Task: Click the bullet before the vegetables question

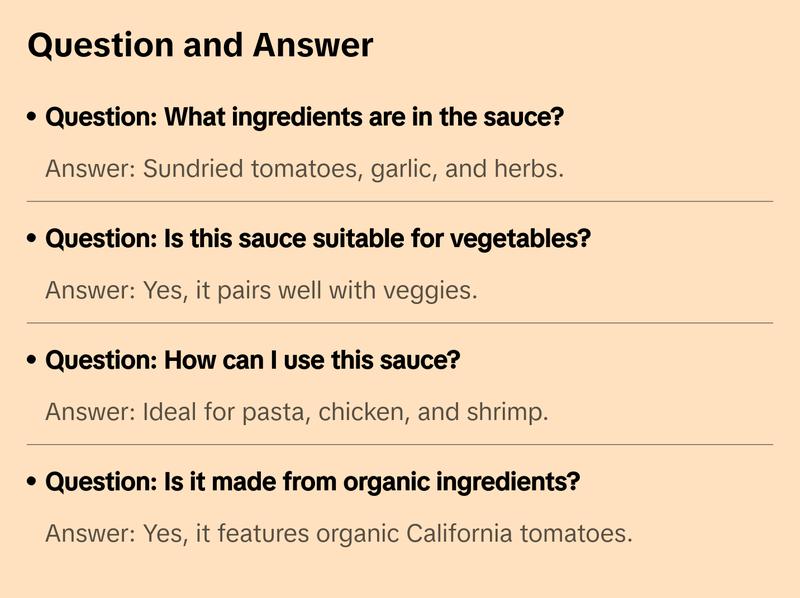Action: (32, 239)
